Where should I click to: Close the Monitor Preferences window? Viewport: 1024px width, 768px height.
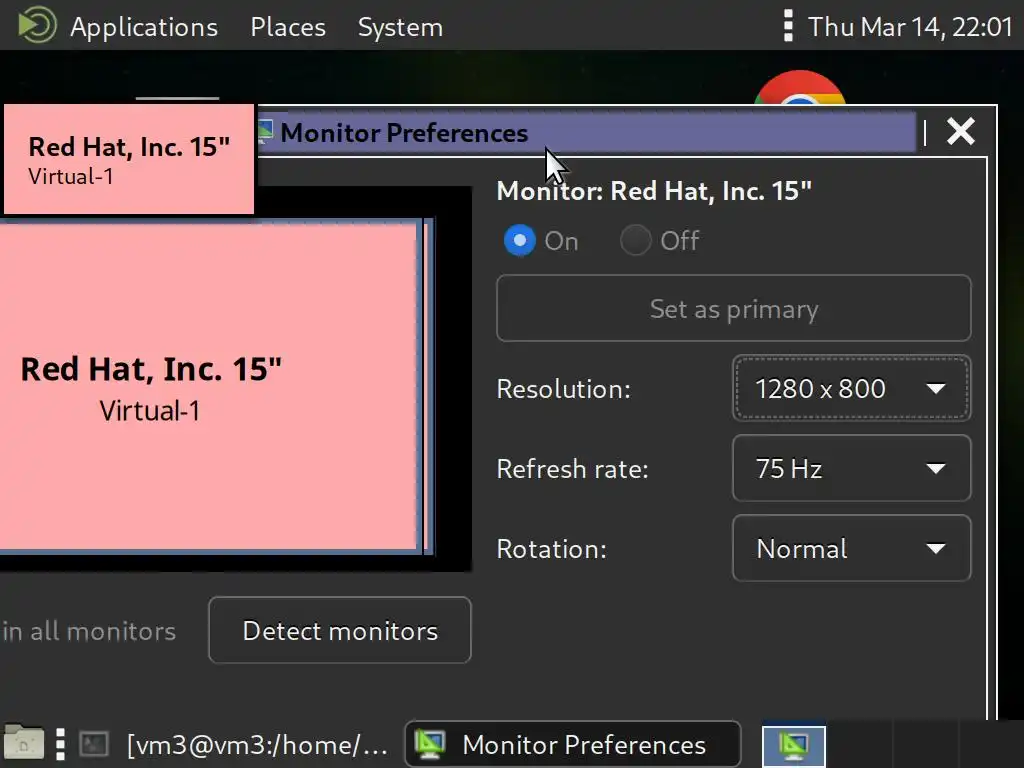coord(961,132)
